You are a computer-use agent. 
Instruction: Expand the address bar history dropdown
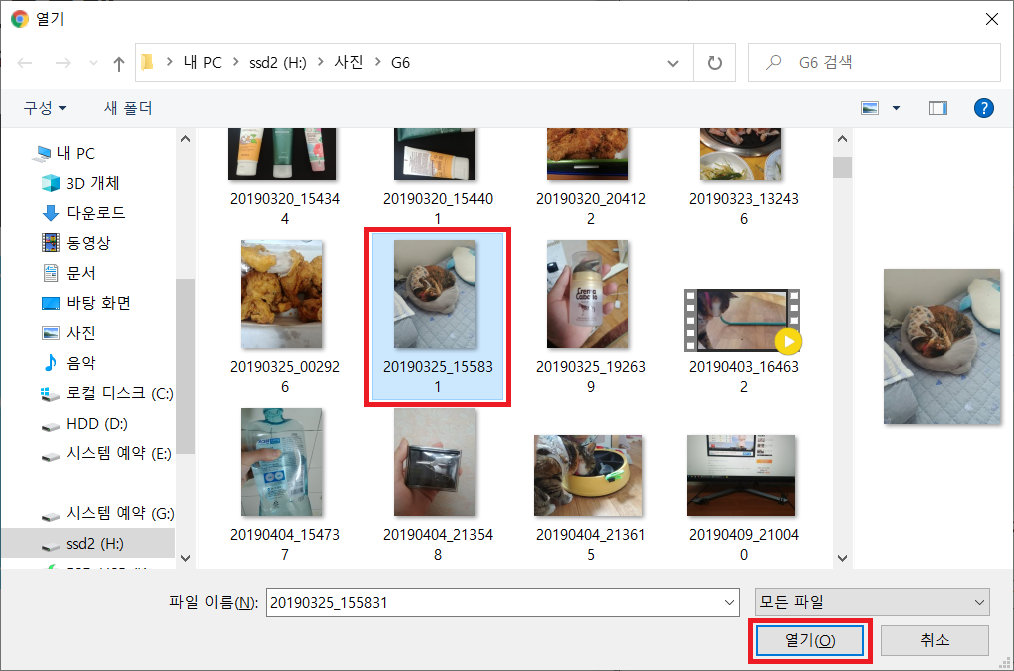point(673,63)
